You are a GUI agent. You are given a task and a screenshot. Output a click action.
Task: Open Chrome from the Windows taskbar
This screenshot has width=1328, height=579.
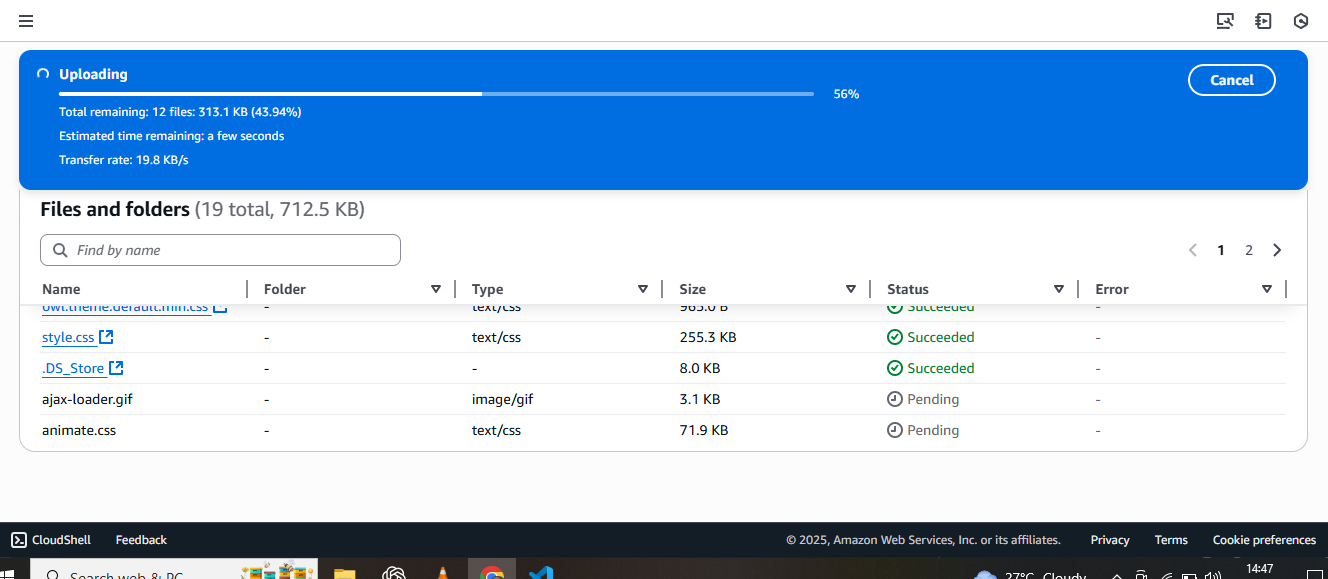491,573
